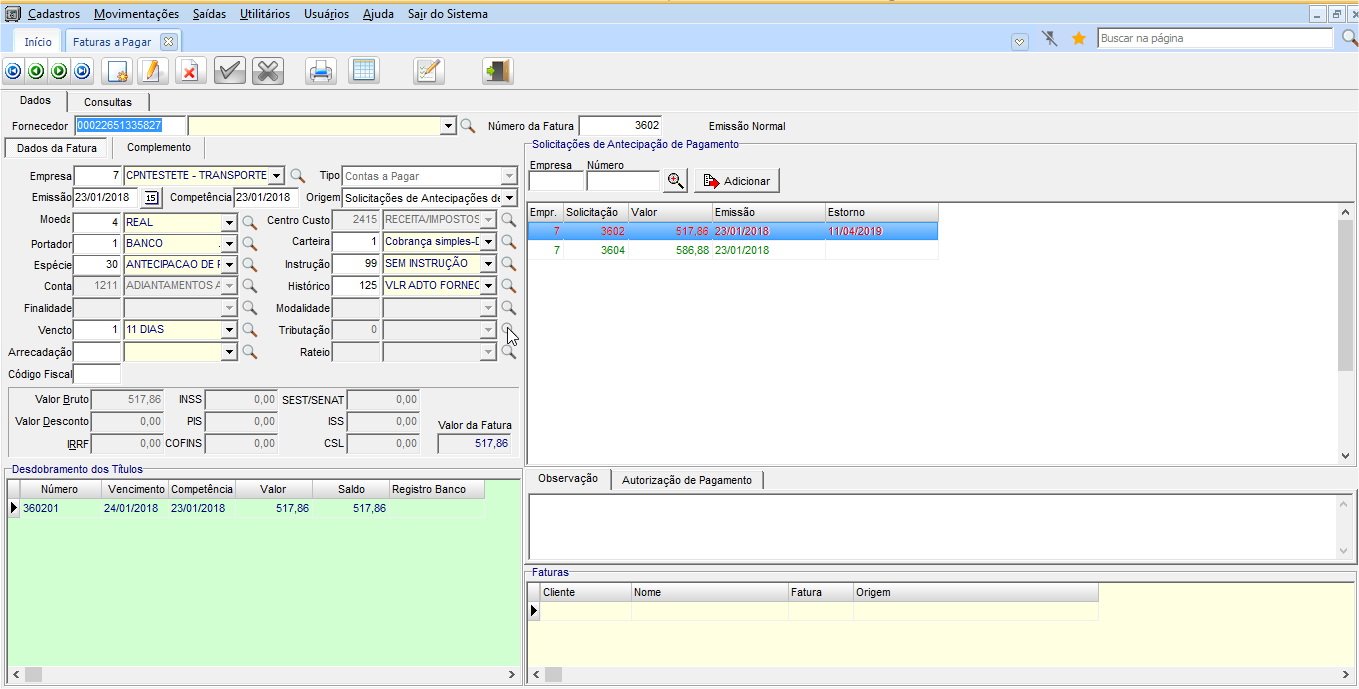Close the Faturas a Pagar tab

click(168, 42)
